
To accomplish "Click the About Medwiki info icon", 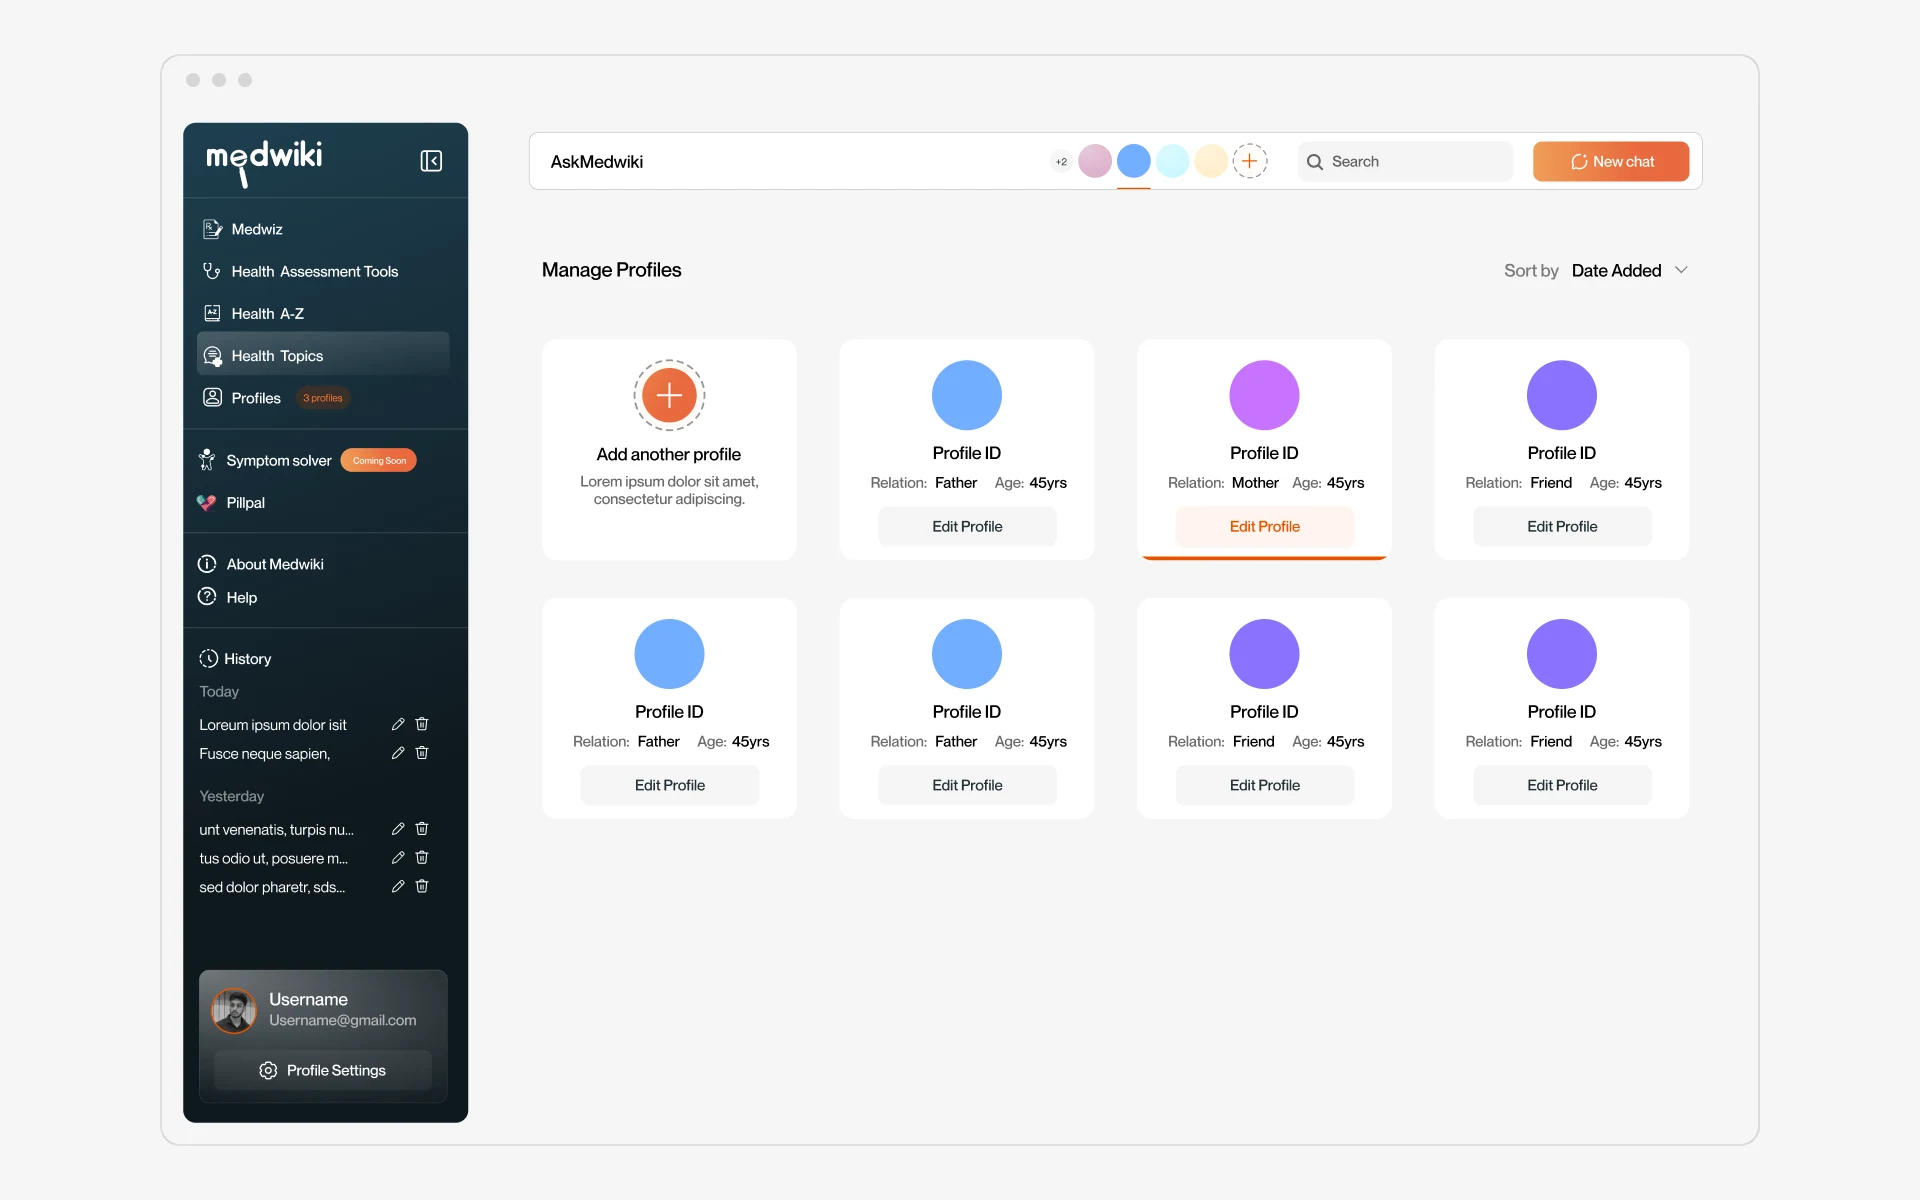I will [x=207, y=564].
